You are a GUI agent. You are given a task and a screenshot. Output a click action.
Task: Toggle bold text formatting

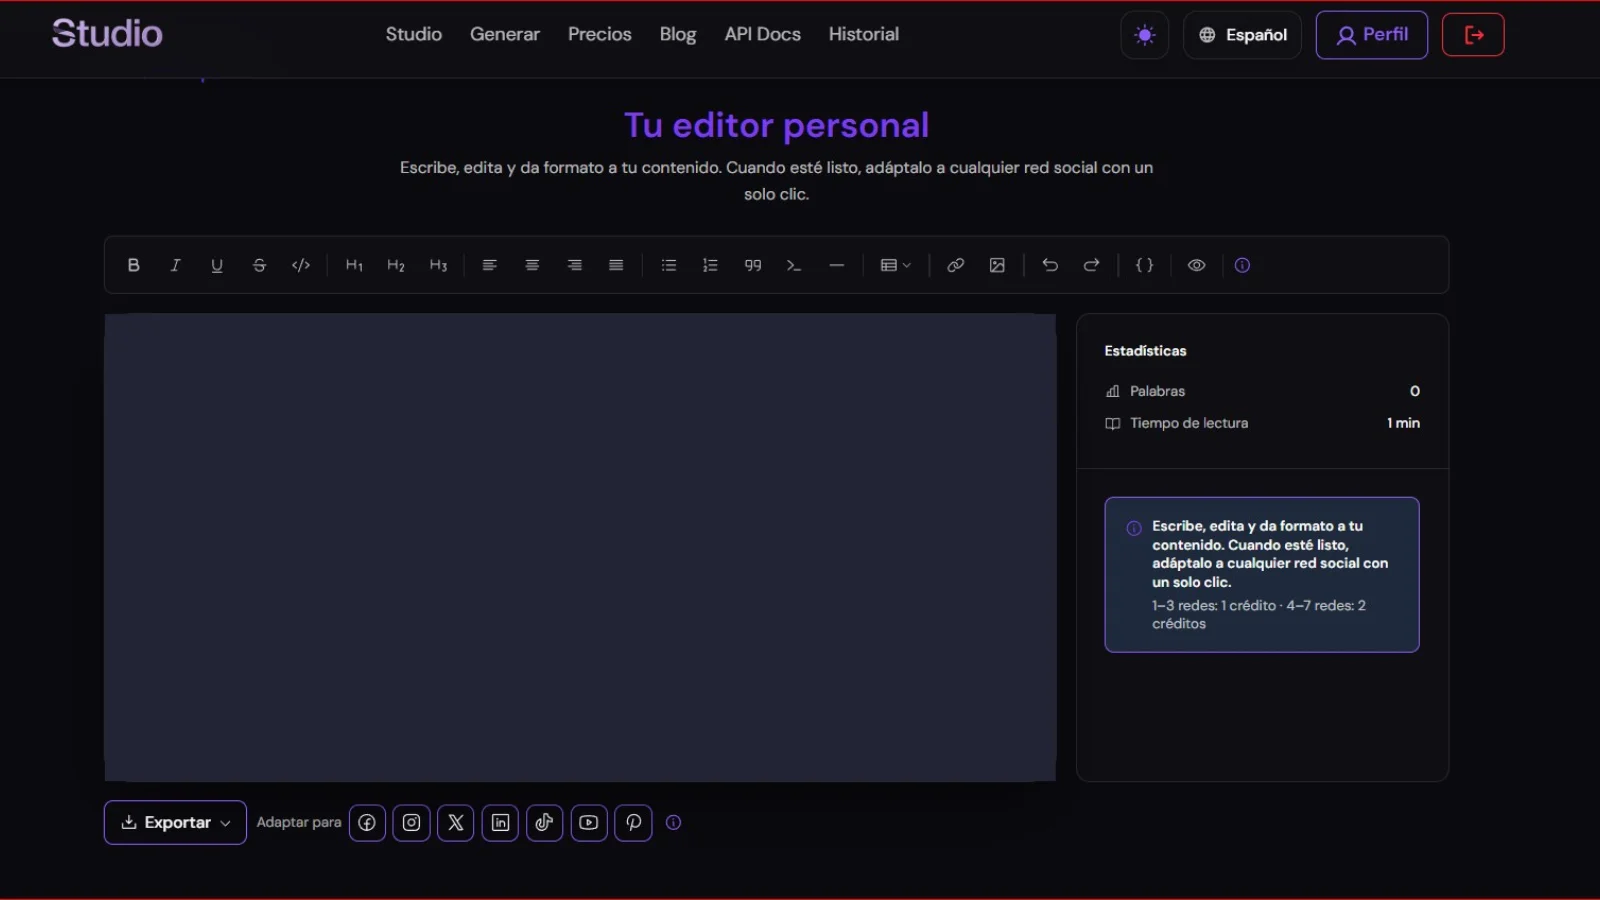click(133, 265)
